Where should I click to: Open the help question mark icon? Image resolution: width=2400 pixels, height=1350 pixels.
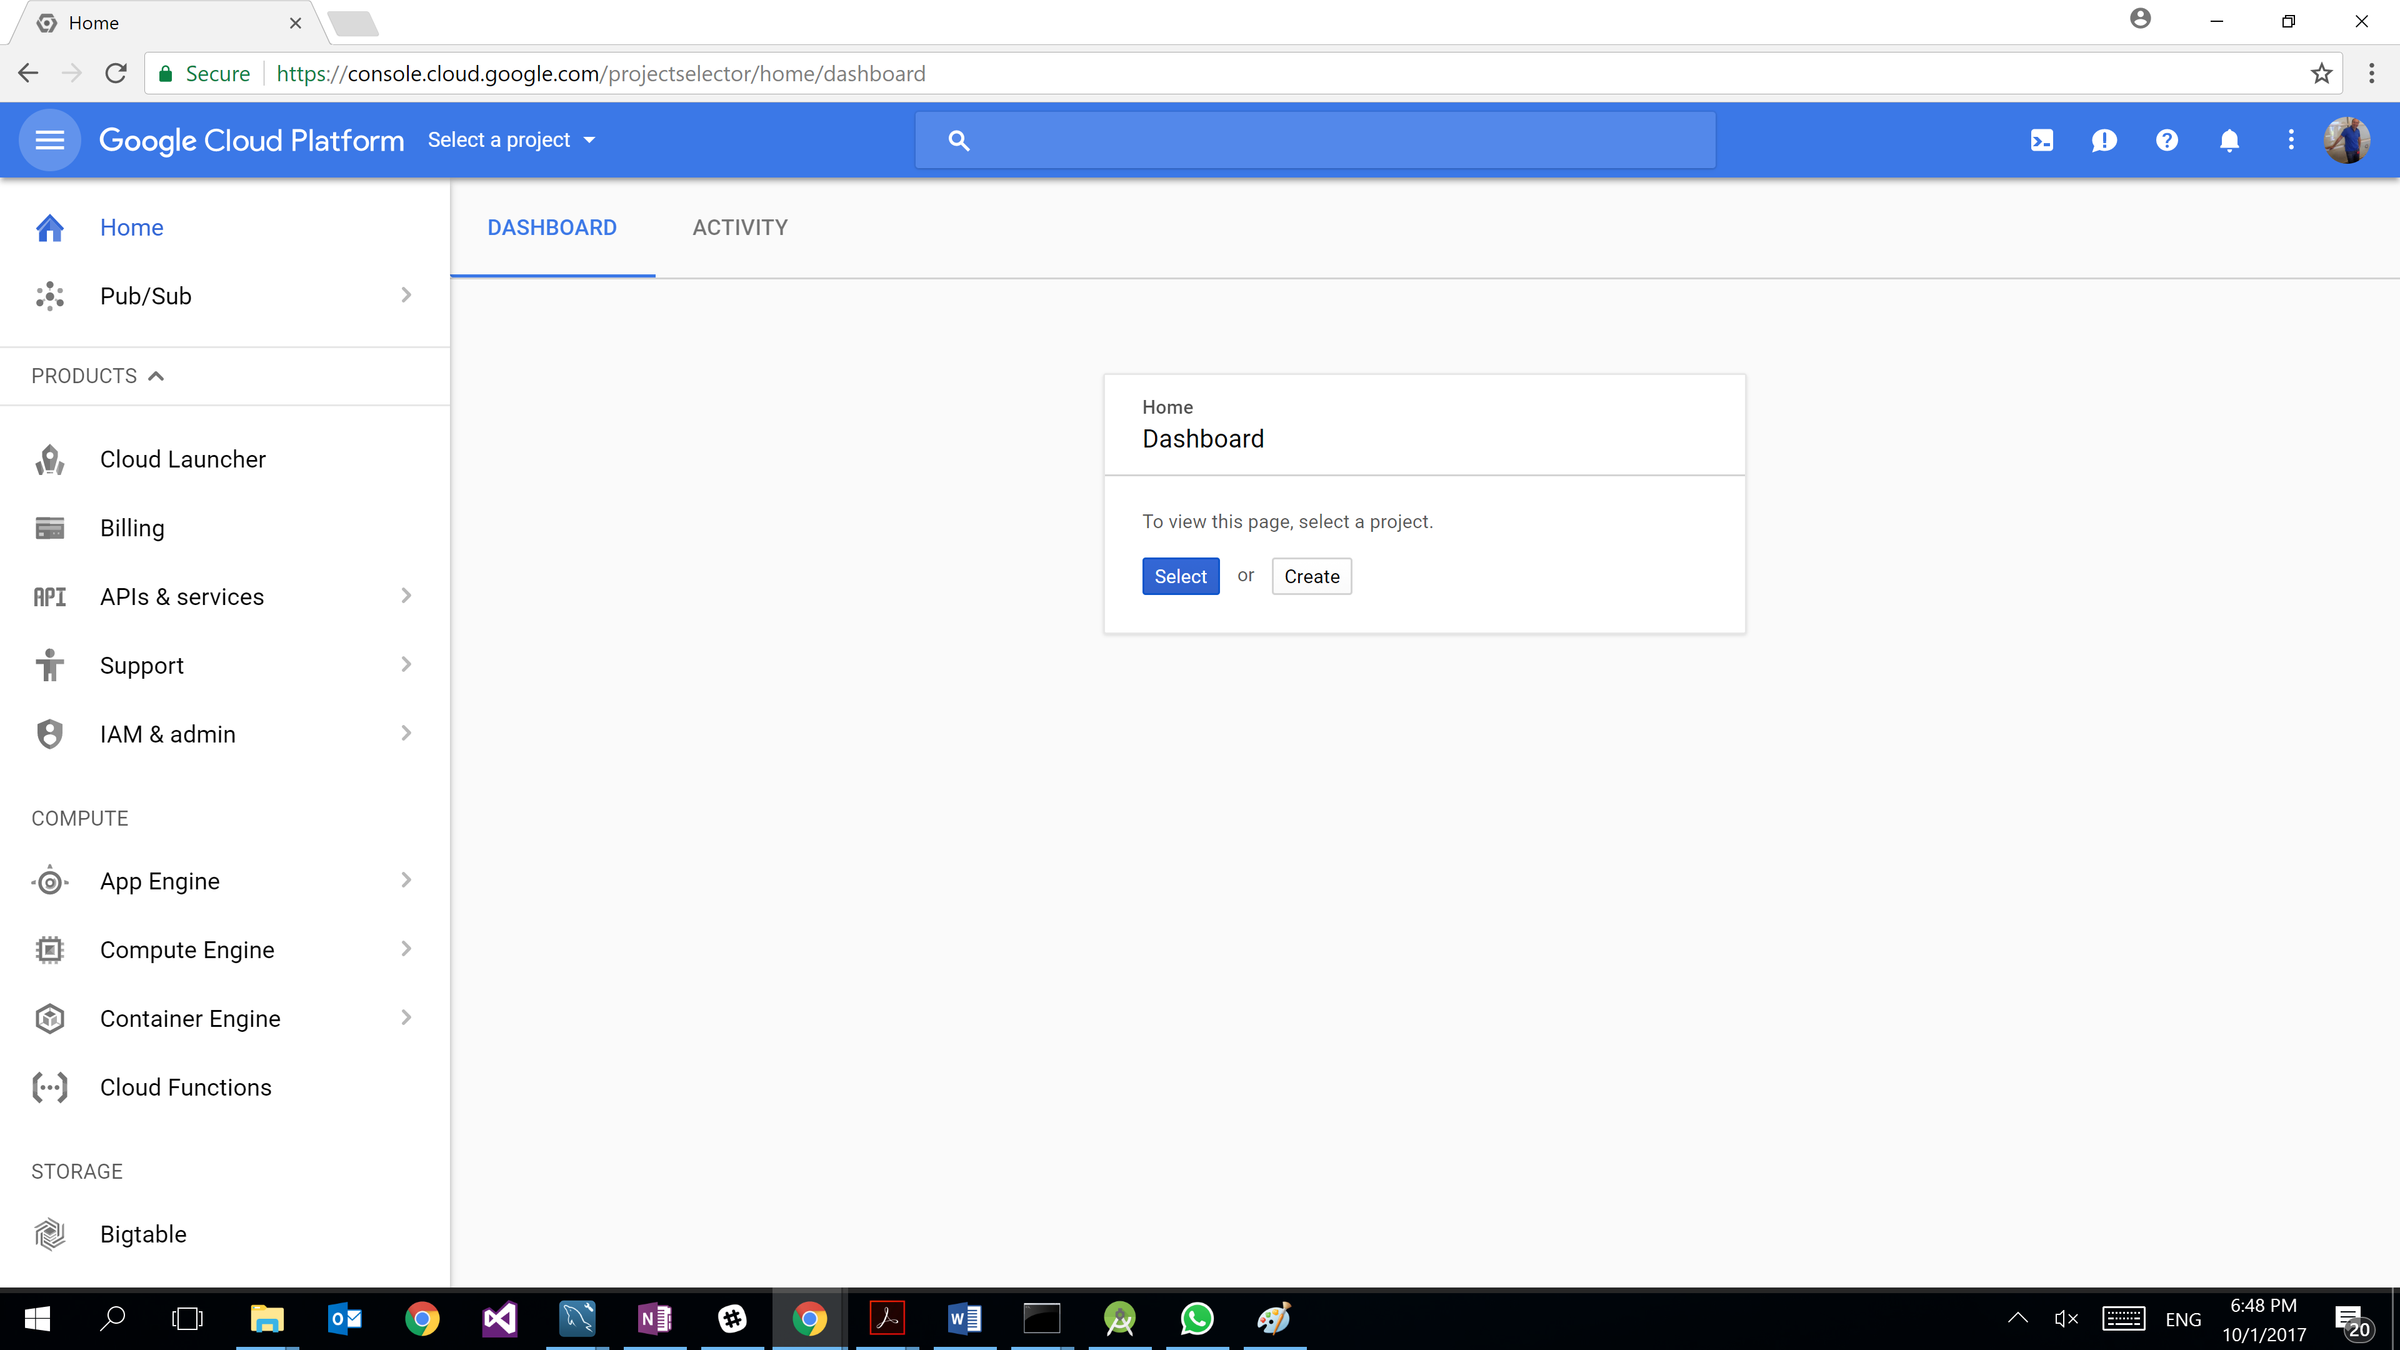pos(2167,141)
